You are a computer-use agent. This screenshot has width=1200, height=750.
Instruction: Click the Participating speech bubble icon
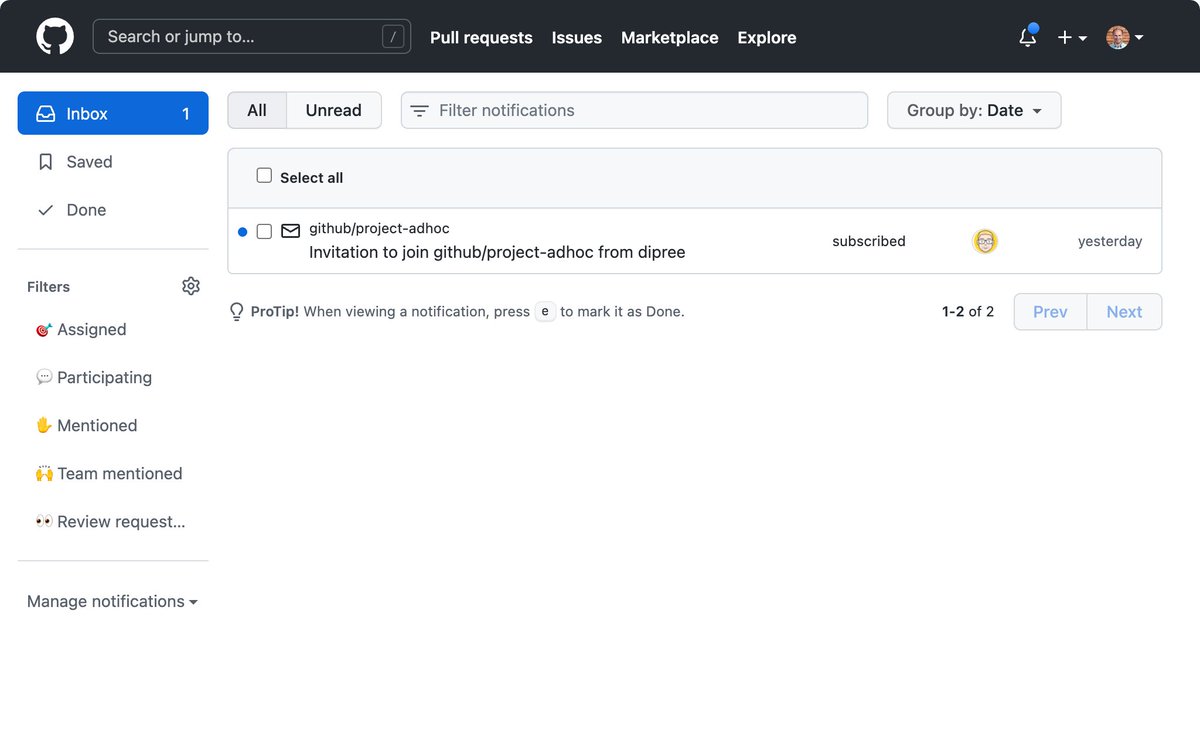point(43,377)
